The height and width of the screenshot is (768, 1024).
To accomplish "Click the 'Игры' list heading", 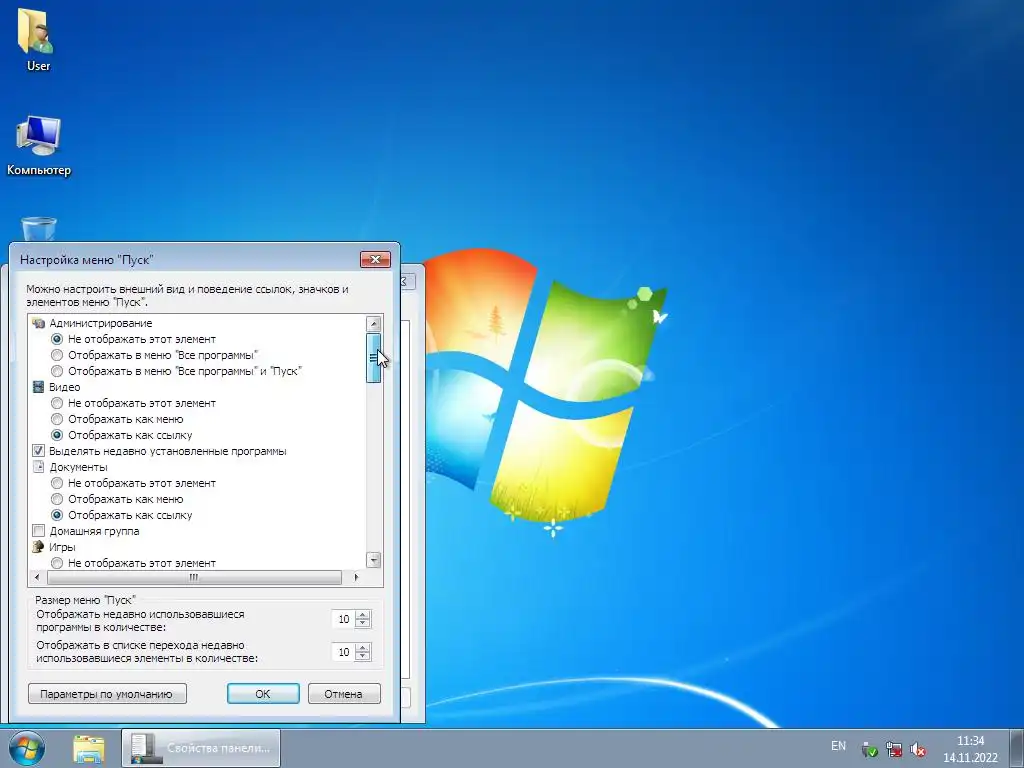I will click(x=62, y=547).
